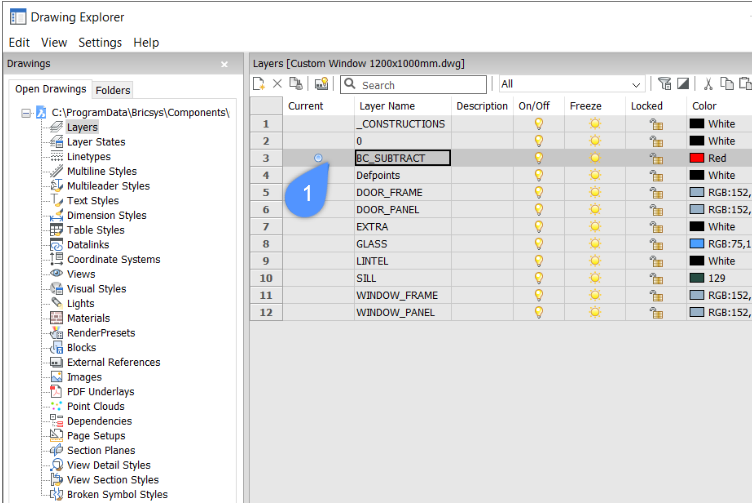The width and height of the screenshot is (752, 503).
Task: Click the Cut scissors icon
Action: pos(708,85)
